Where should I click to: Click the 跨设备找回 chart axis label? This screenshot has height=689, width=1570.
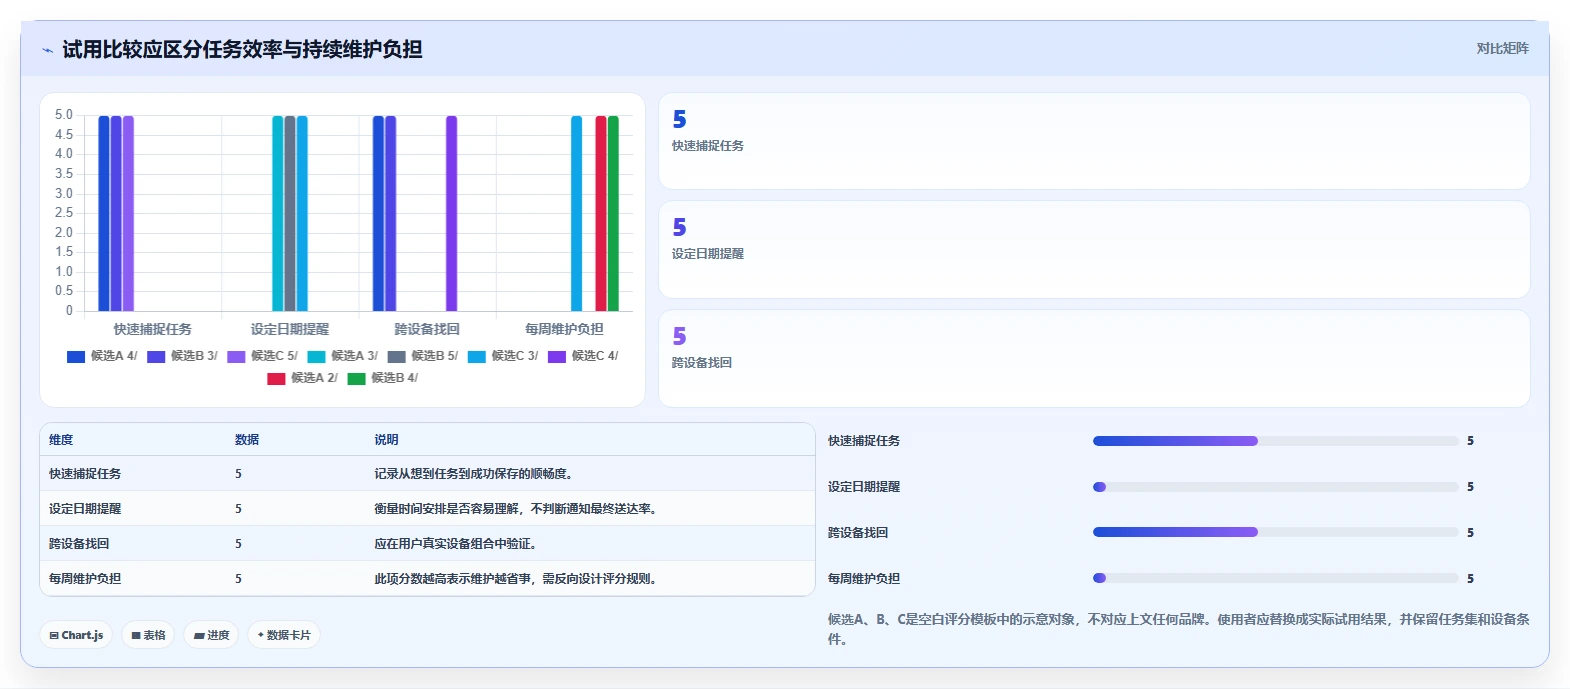[427, 329]
